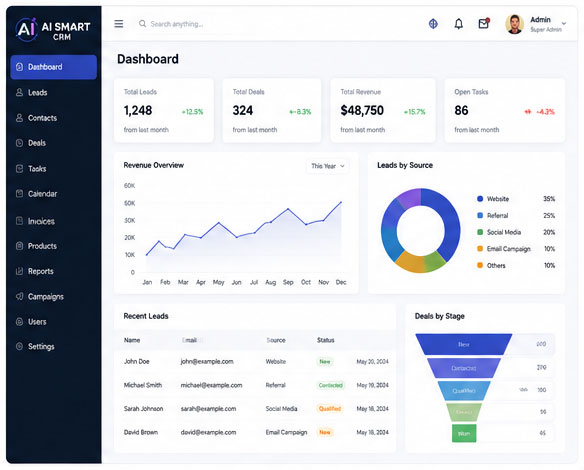Click the Website legend color dot
Viewport: 584px width, 470px height.
point(480,199)
